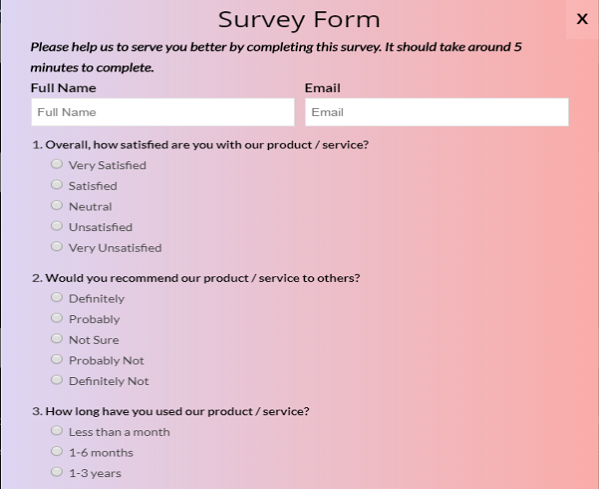This screenshot has height=489, width=599.
Task: Select the Very Unsatisfied radio option
Action: point(57,246)
